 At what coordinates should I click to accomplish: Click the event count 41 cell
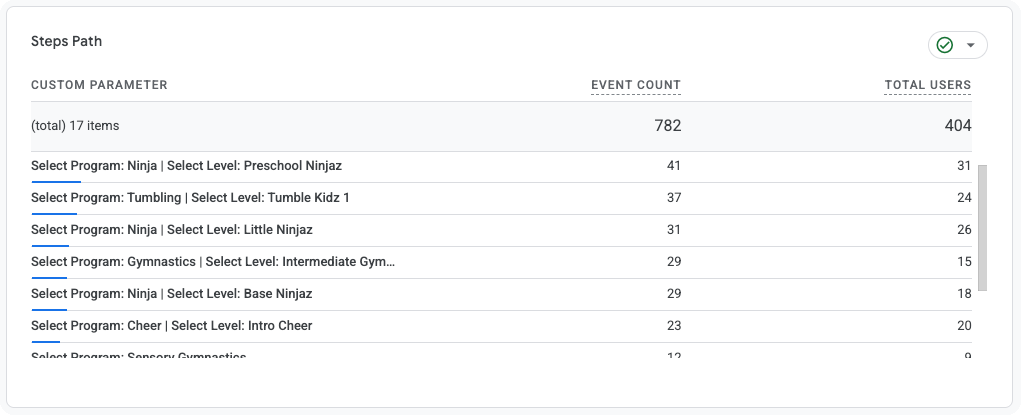[674, 166]
